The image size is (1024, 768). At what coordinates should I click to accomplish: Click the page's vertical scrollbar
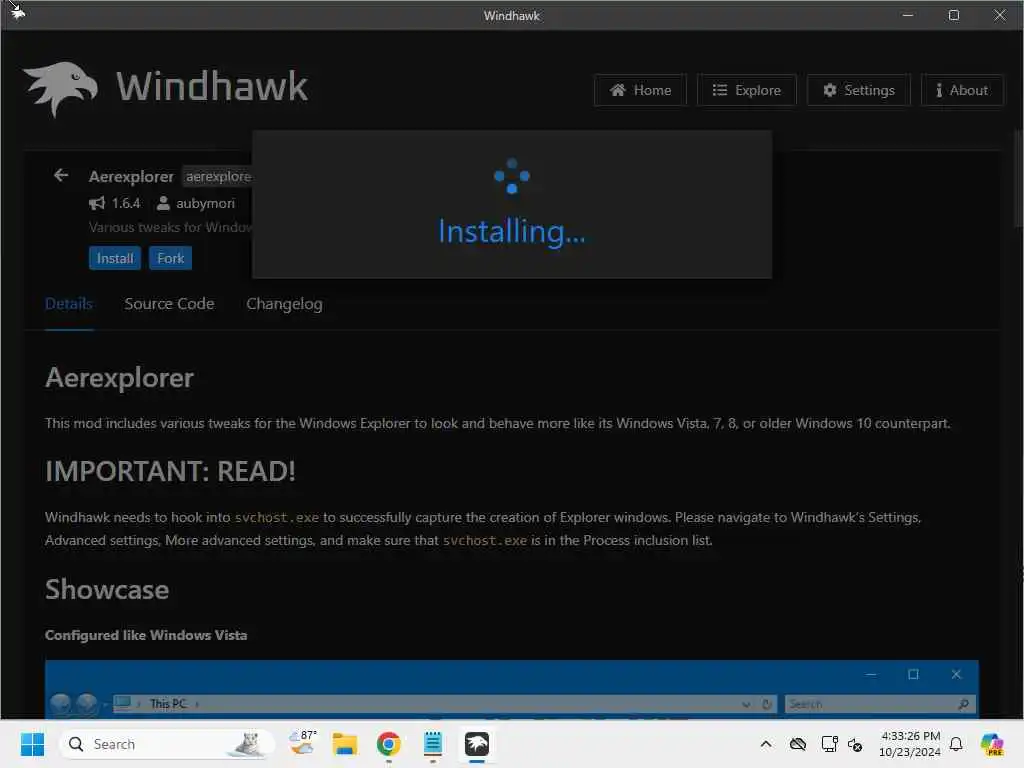coord(1018,178)
